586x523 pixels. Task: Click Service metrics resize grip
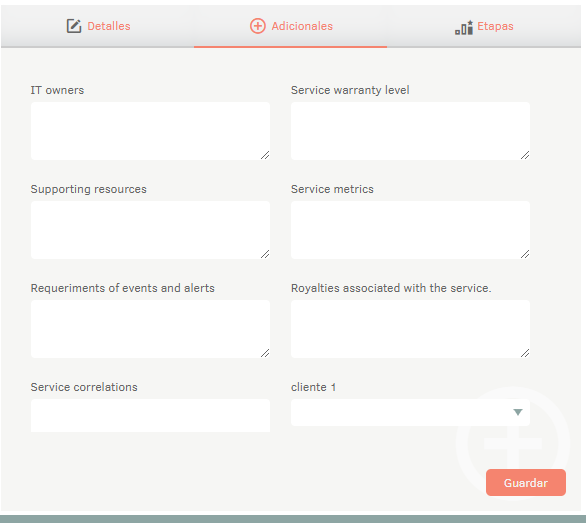525,254
